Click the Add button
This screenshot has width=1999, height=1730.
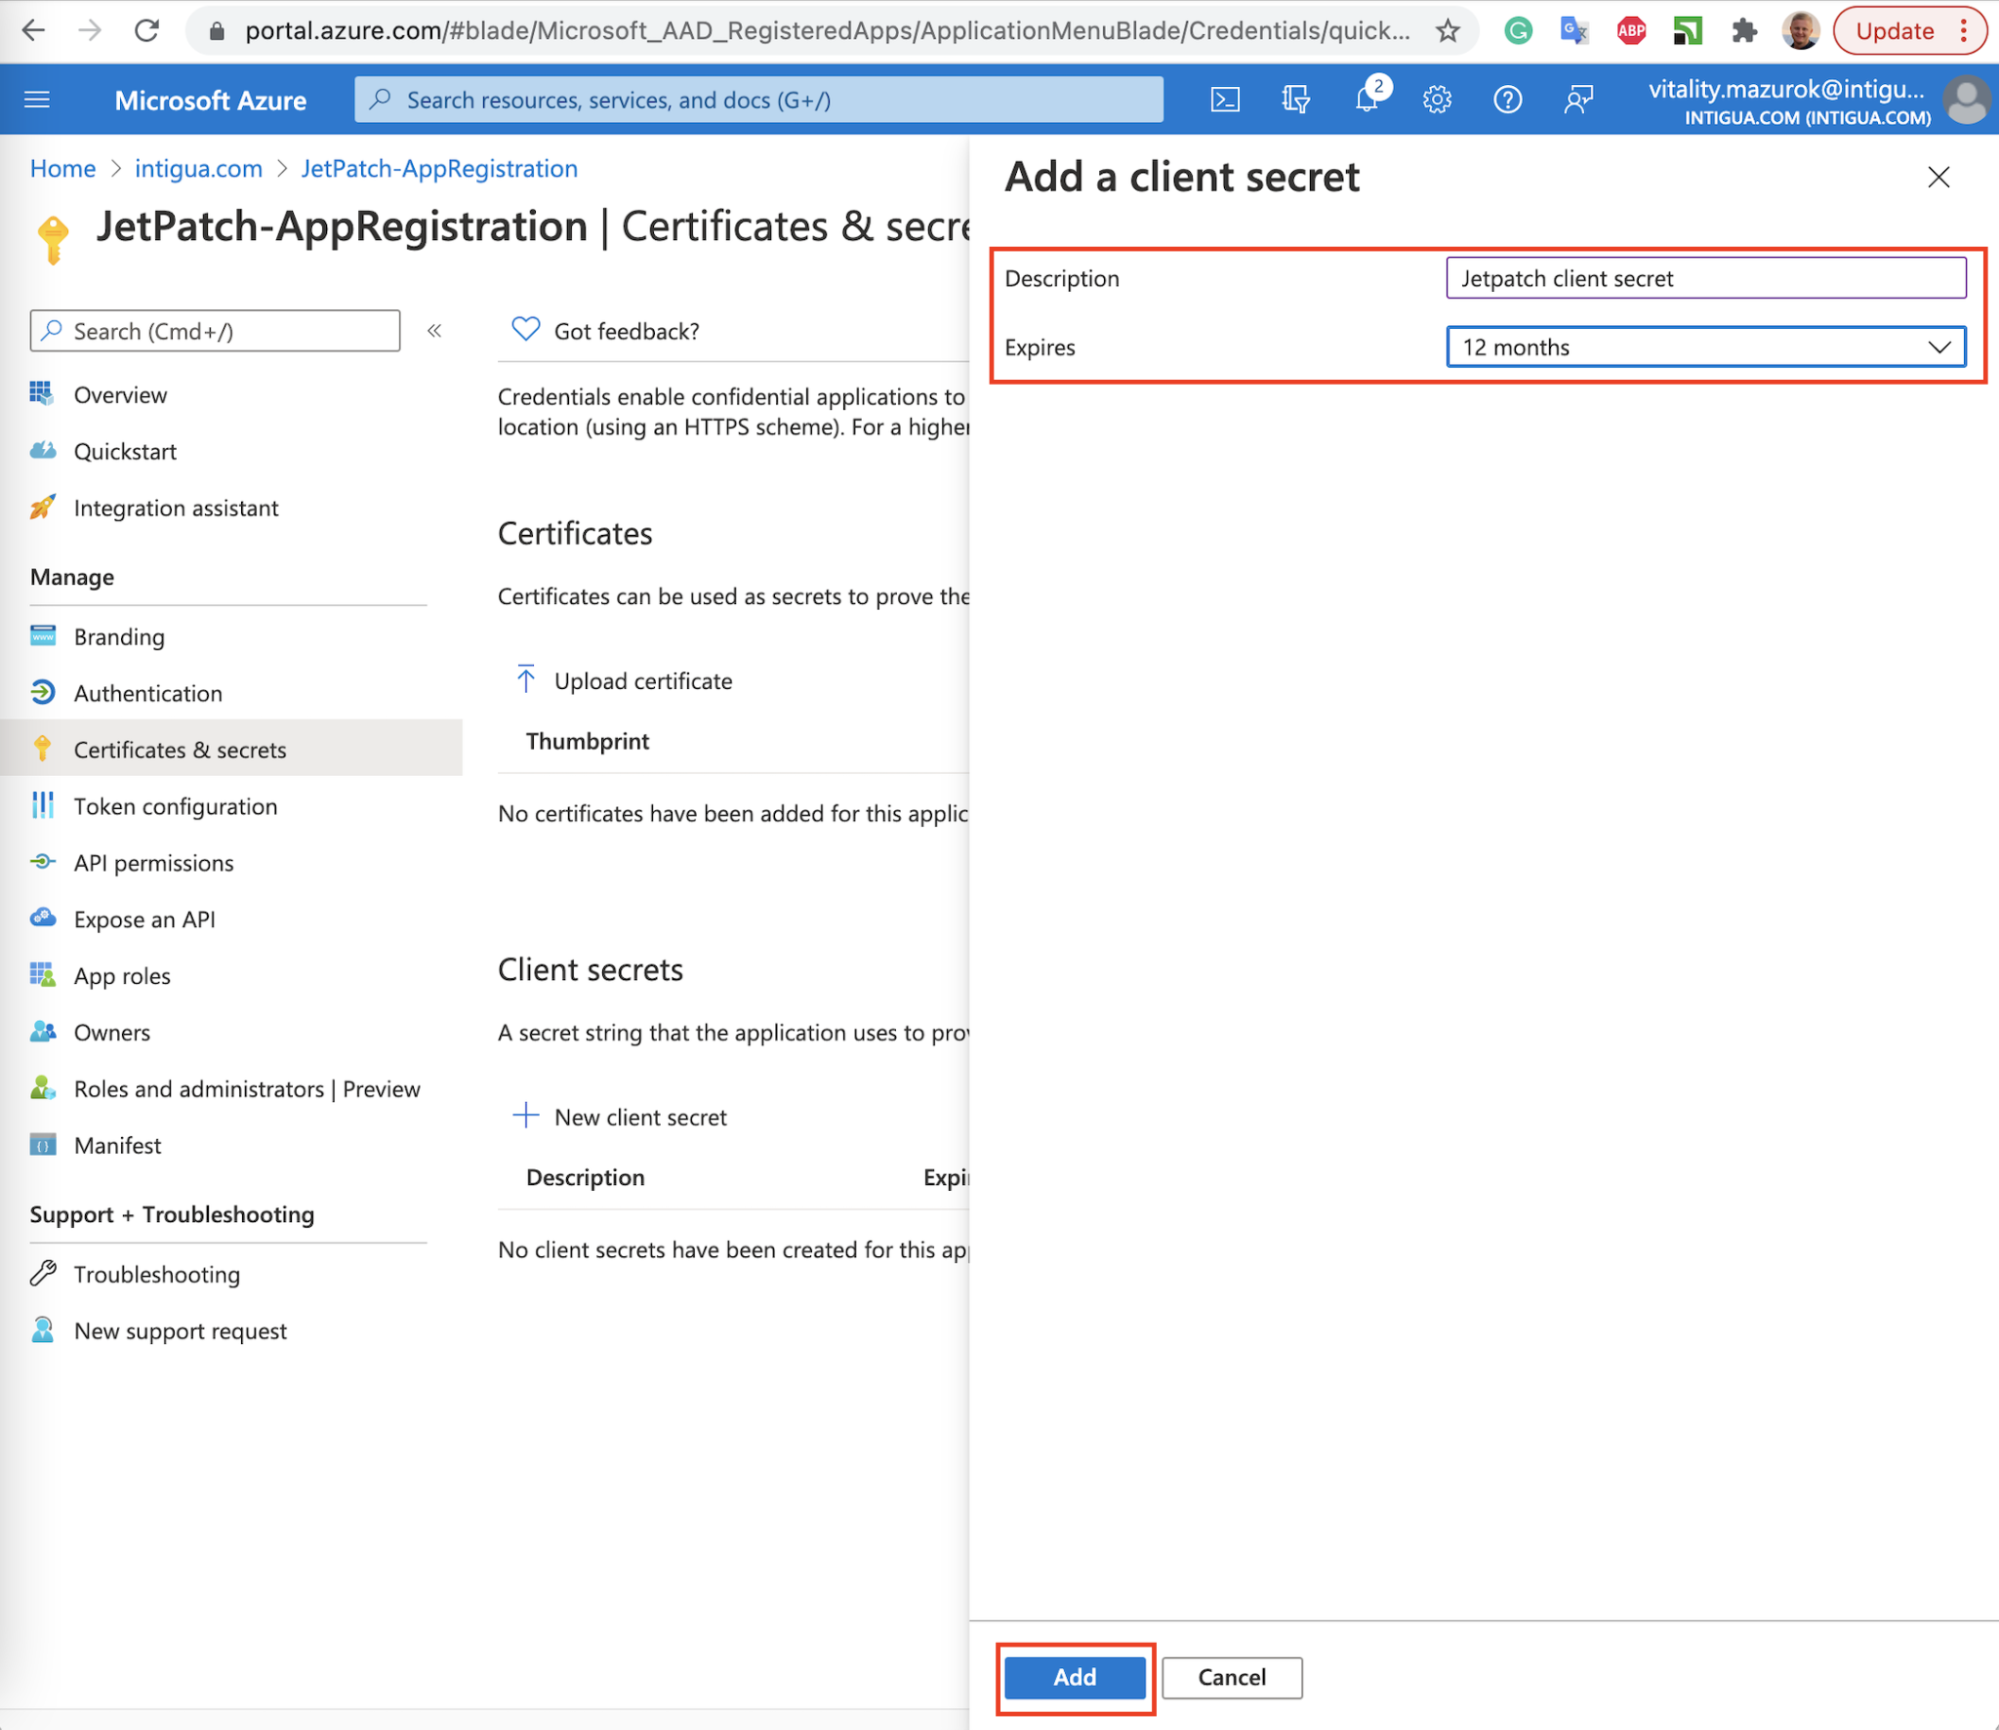click(1074, 1677)
